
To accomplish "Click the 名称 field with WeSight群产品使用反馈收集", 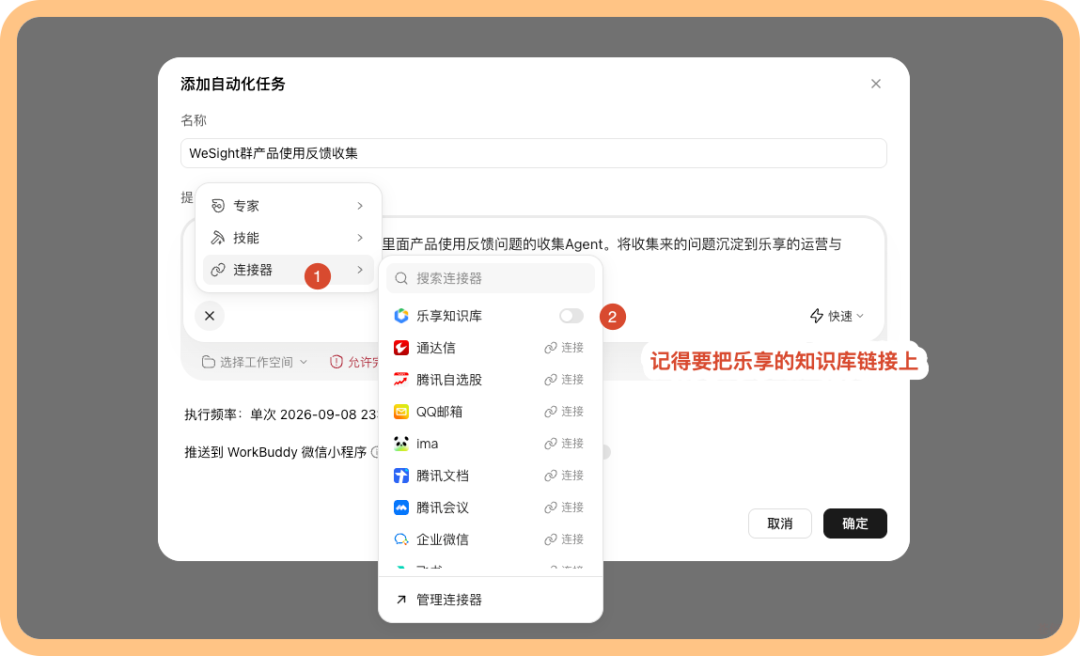I will point(533,153).
